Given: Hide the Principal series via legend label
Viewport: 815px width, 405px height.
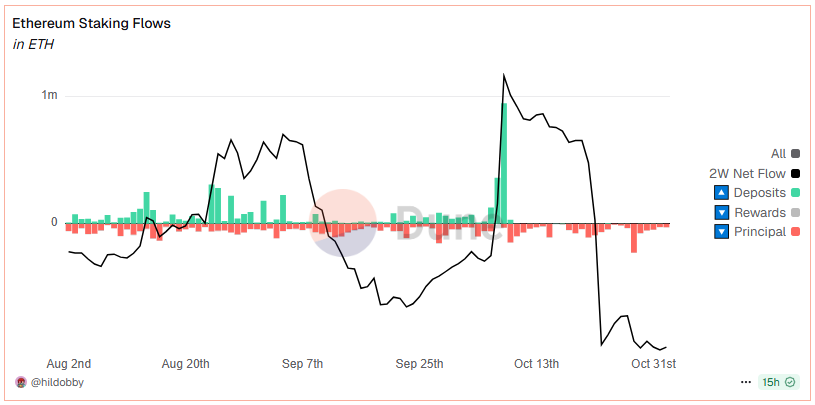Looking at the screenshot, I should (x=760, y=232).
